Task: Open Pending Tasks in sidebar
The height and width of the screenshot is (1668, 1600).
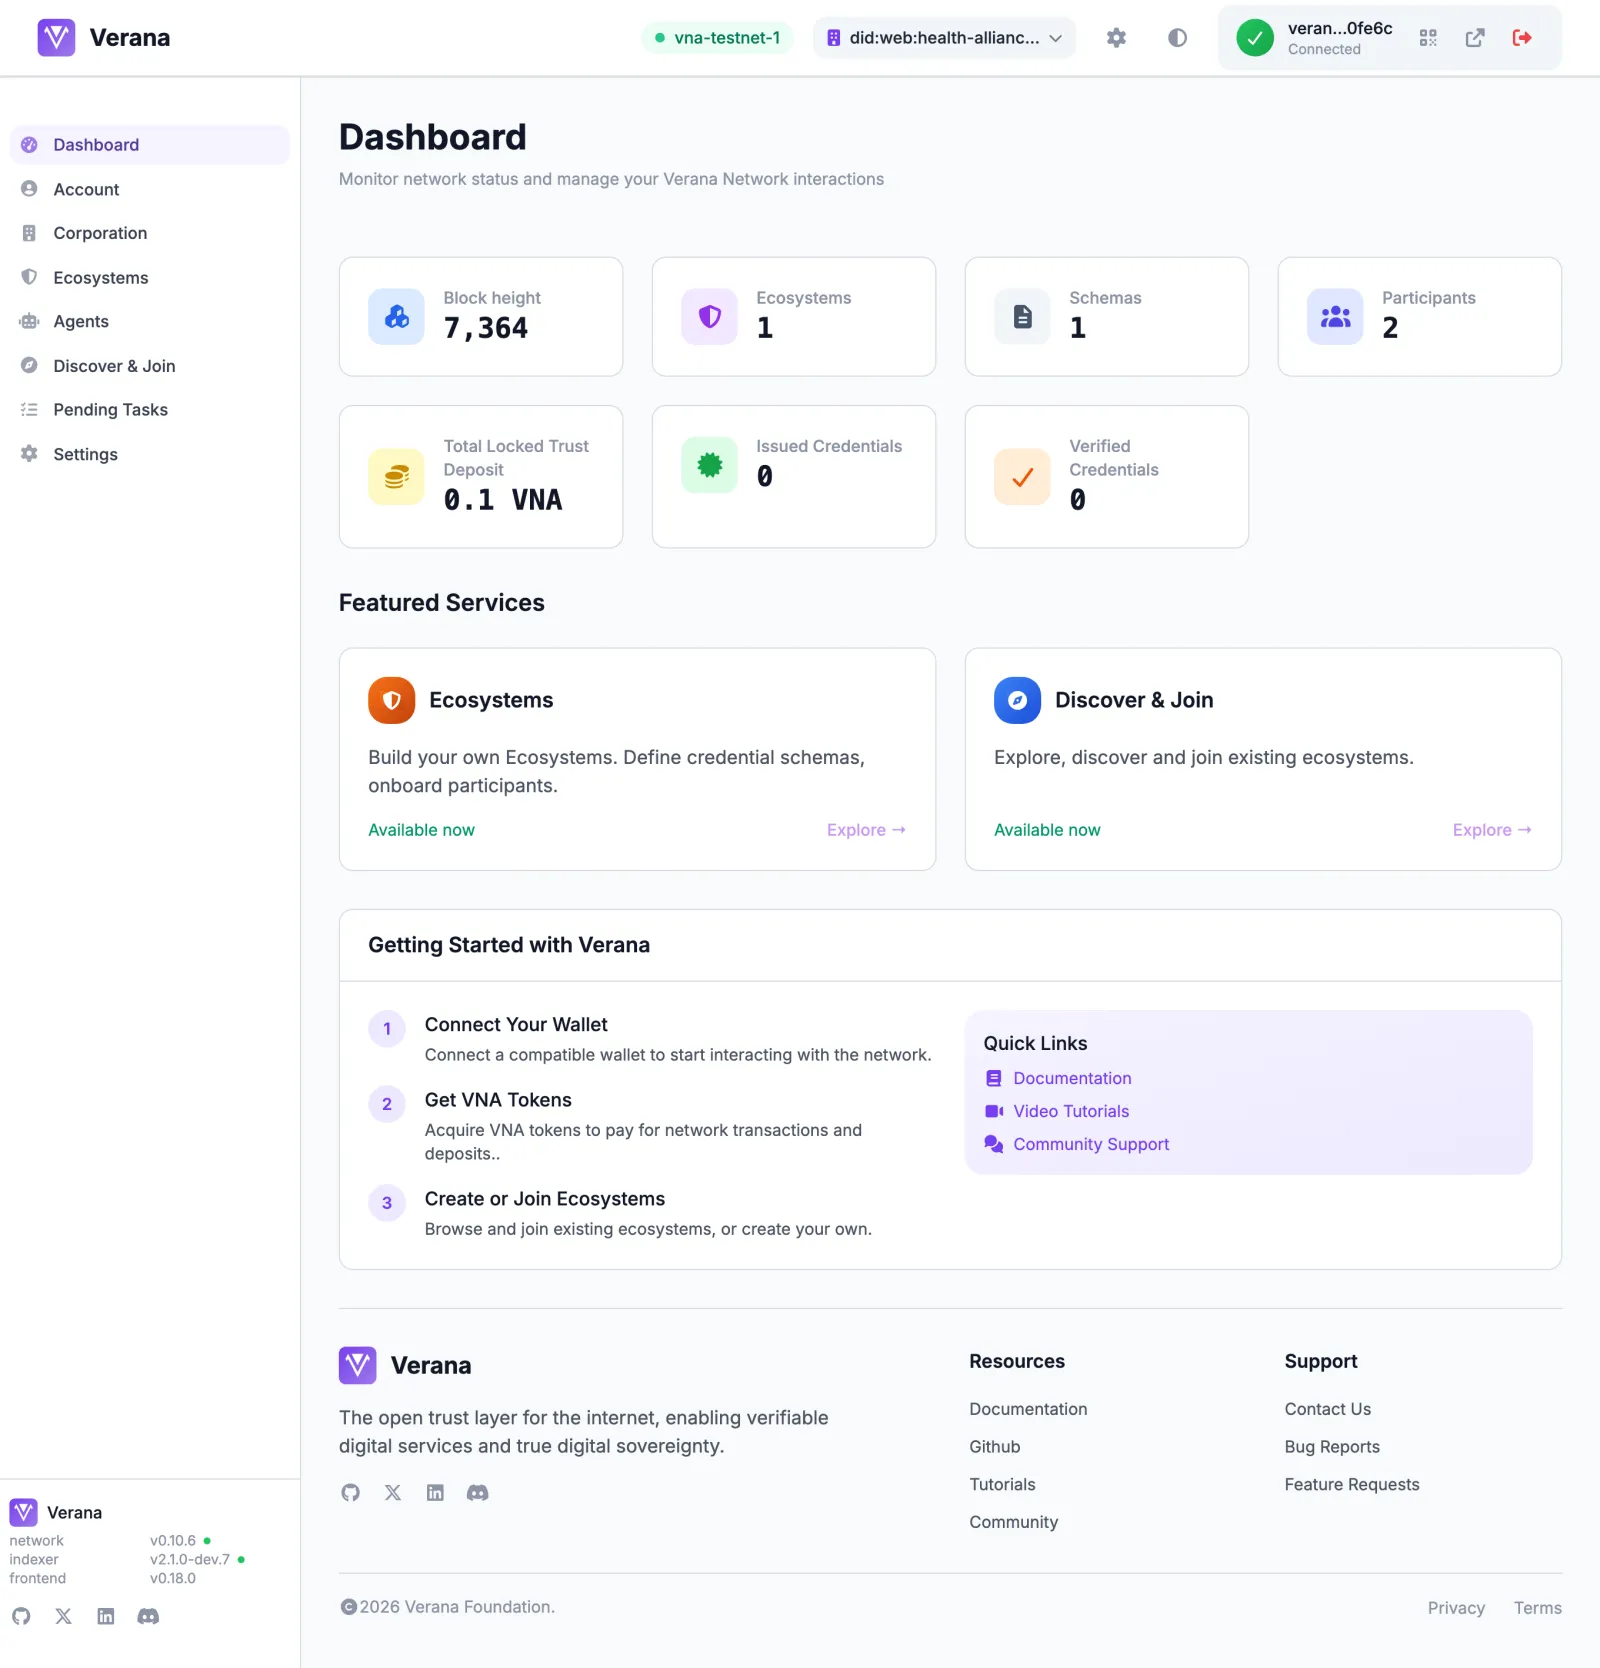Action: (150, 410)
